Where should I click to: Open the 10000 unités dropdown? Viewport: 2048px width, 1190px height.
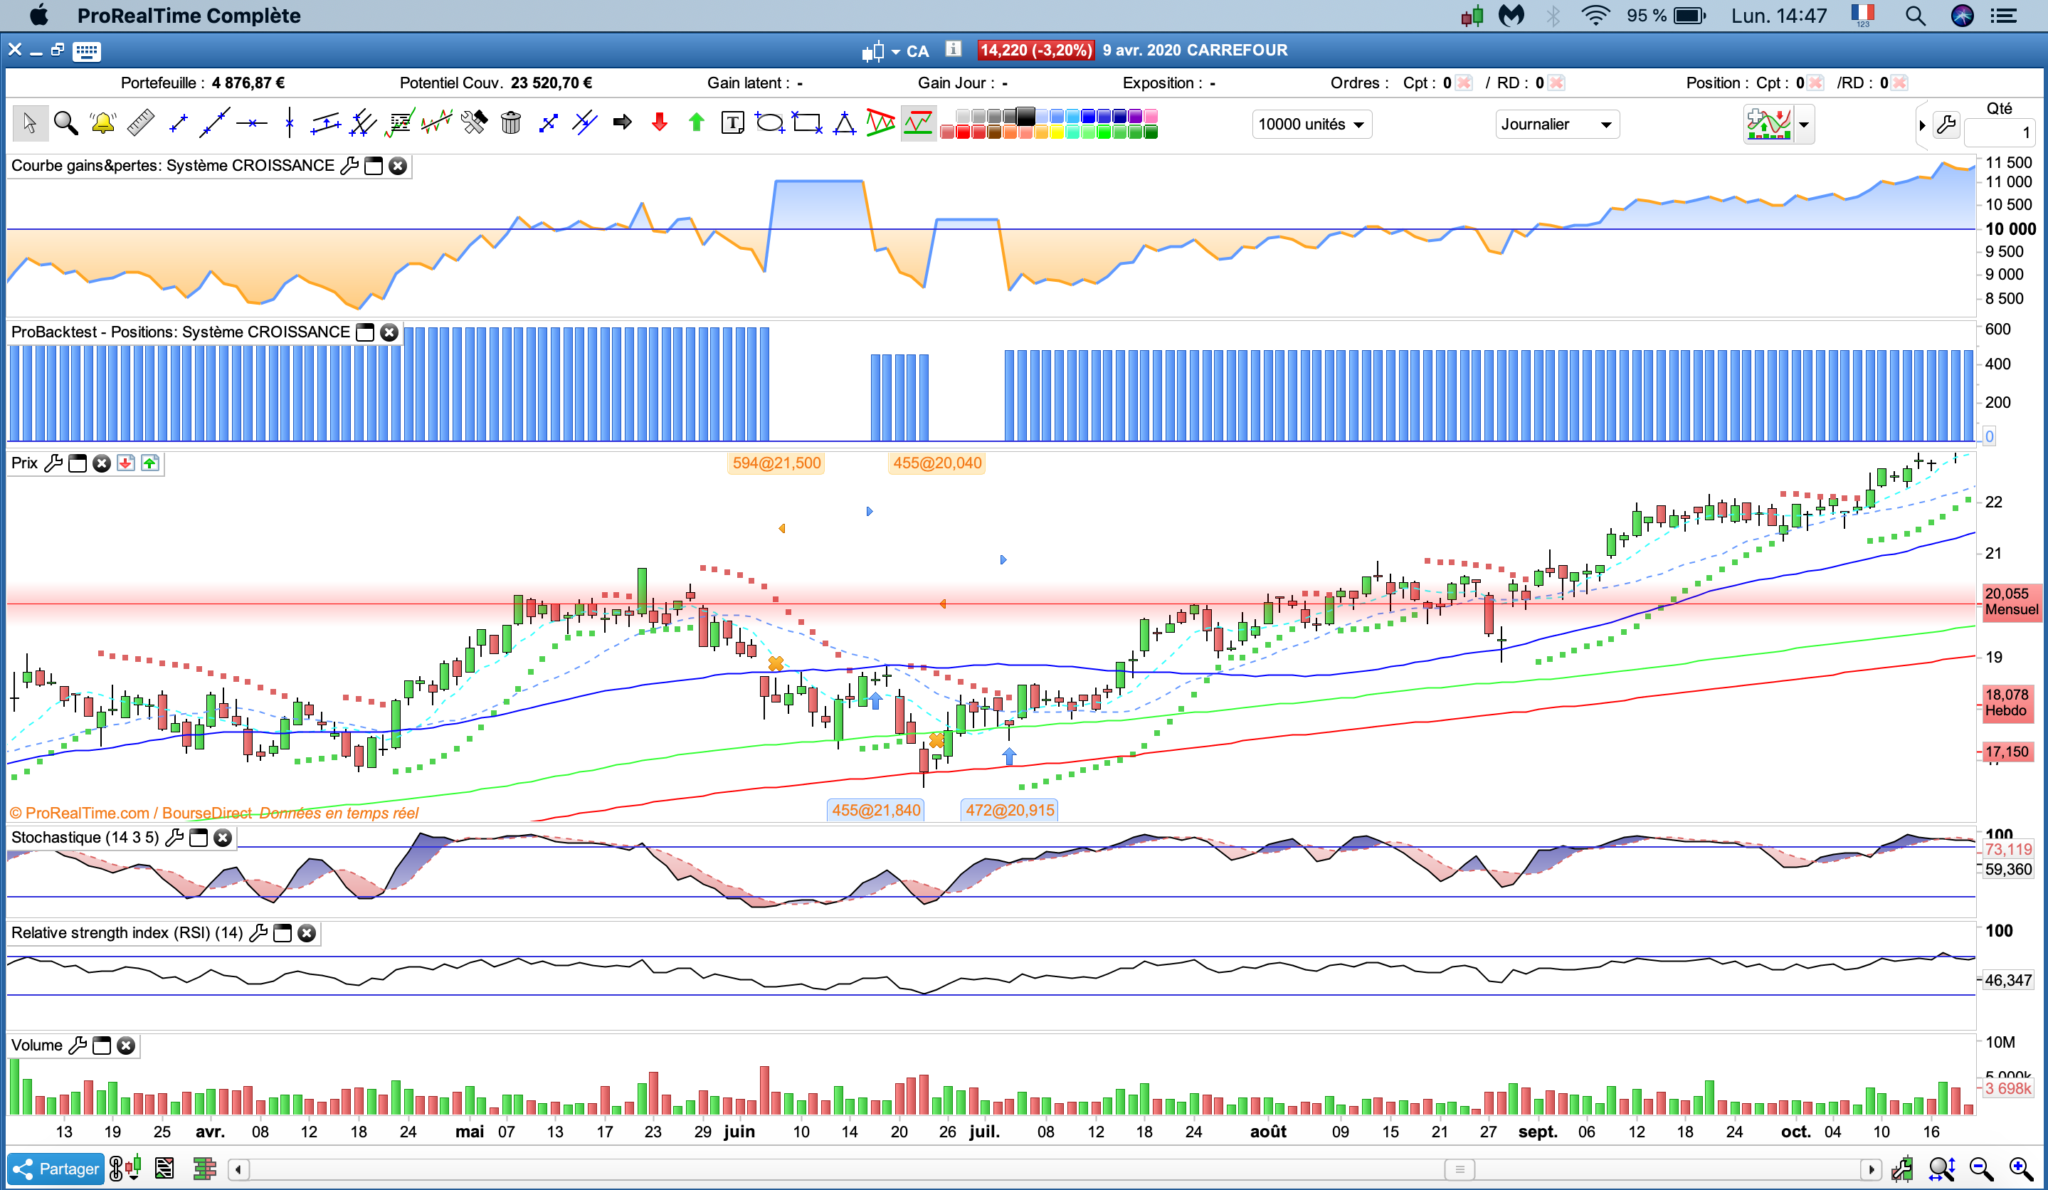(x=1311, y=124)
